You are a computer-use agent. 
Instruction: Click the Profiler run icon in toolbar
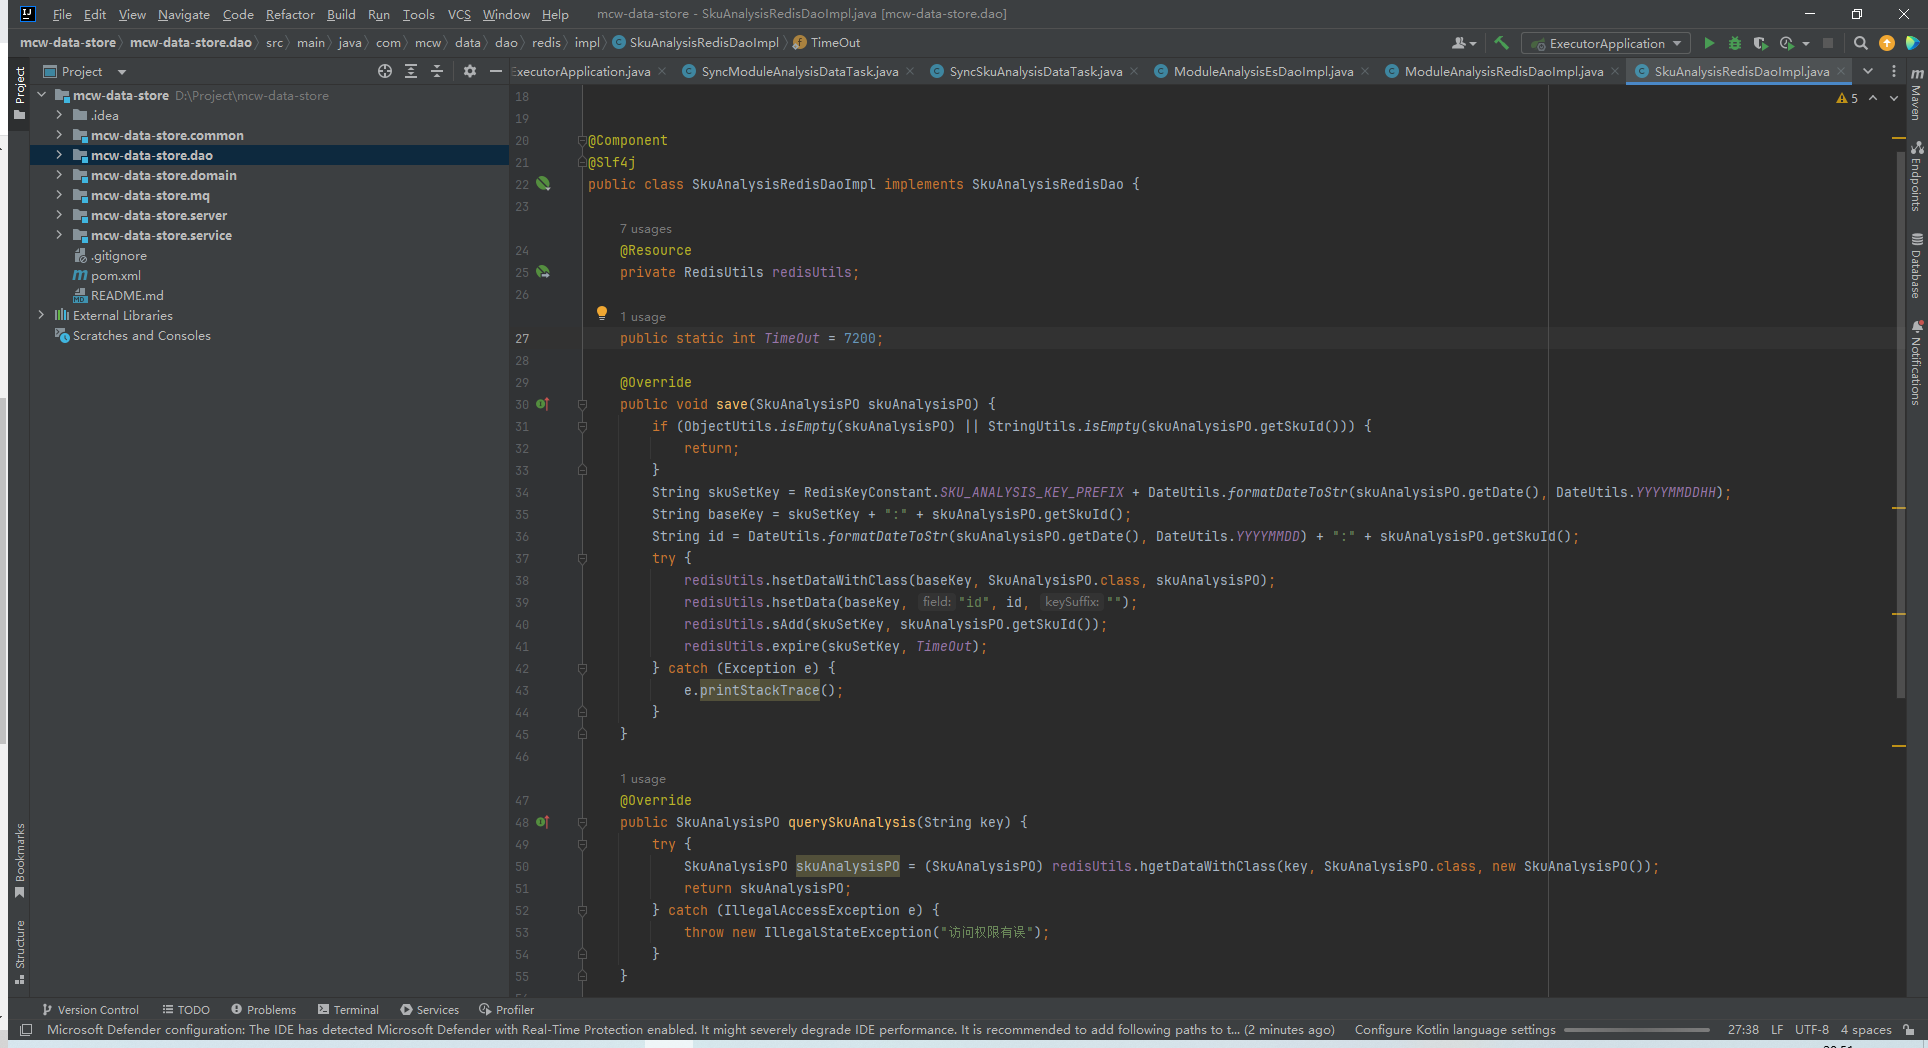pyautogui.click(x=1787, y=43)
